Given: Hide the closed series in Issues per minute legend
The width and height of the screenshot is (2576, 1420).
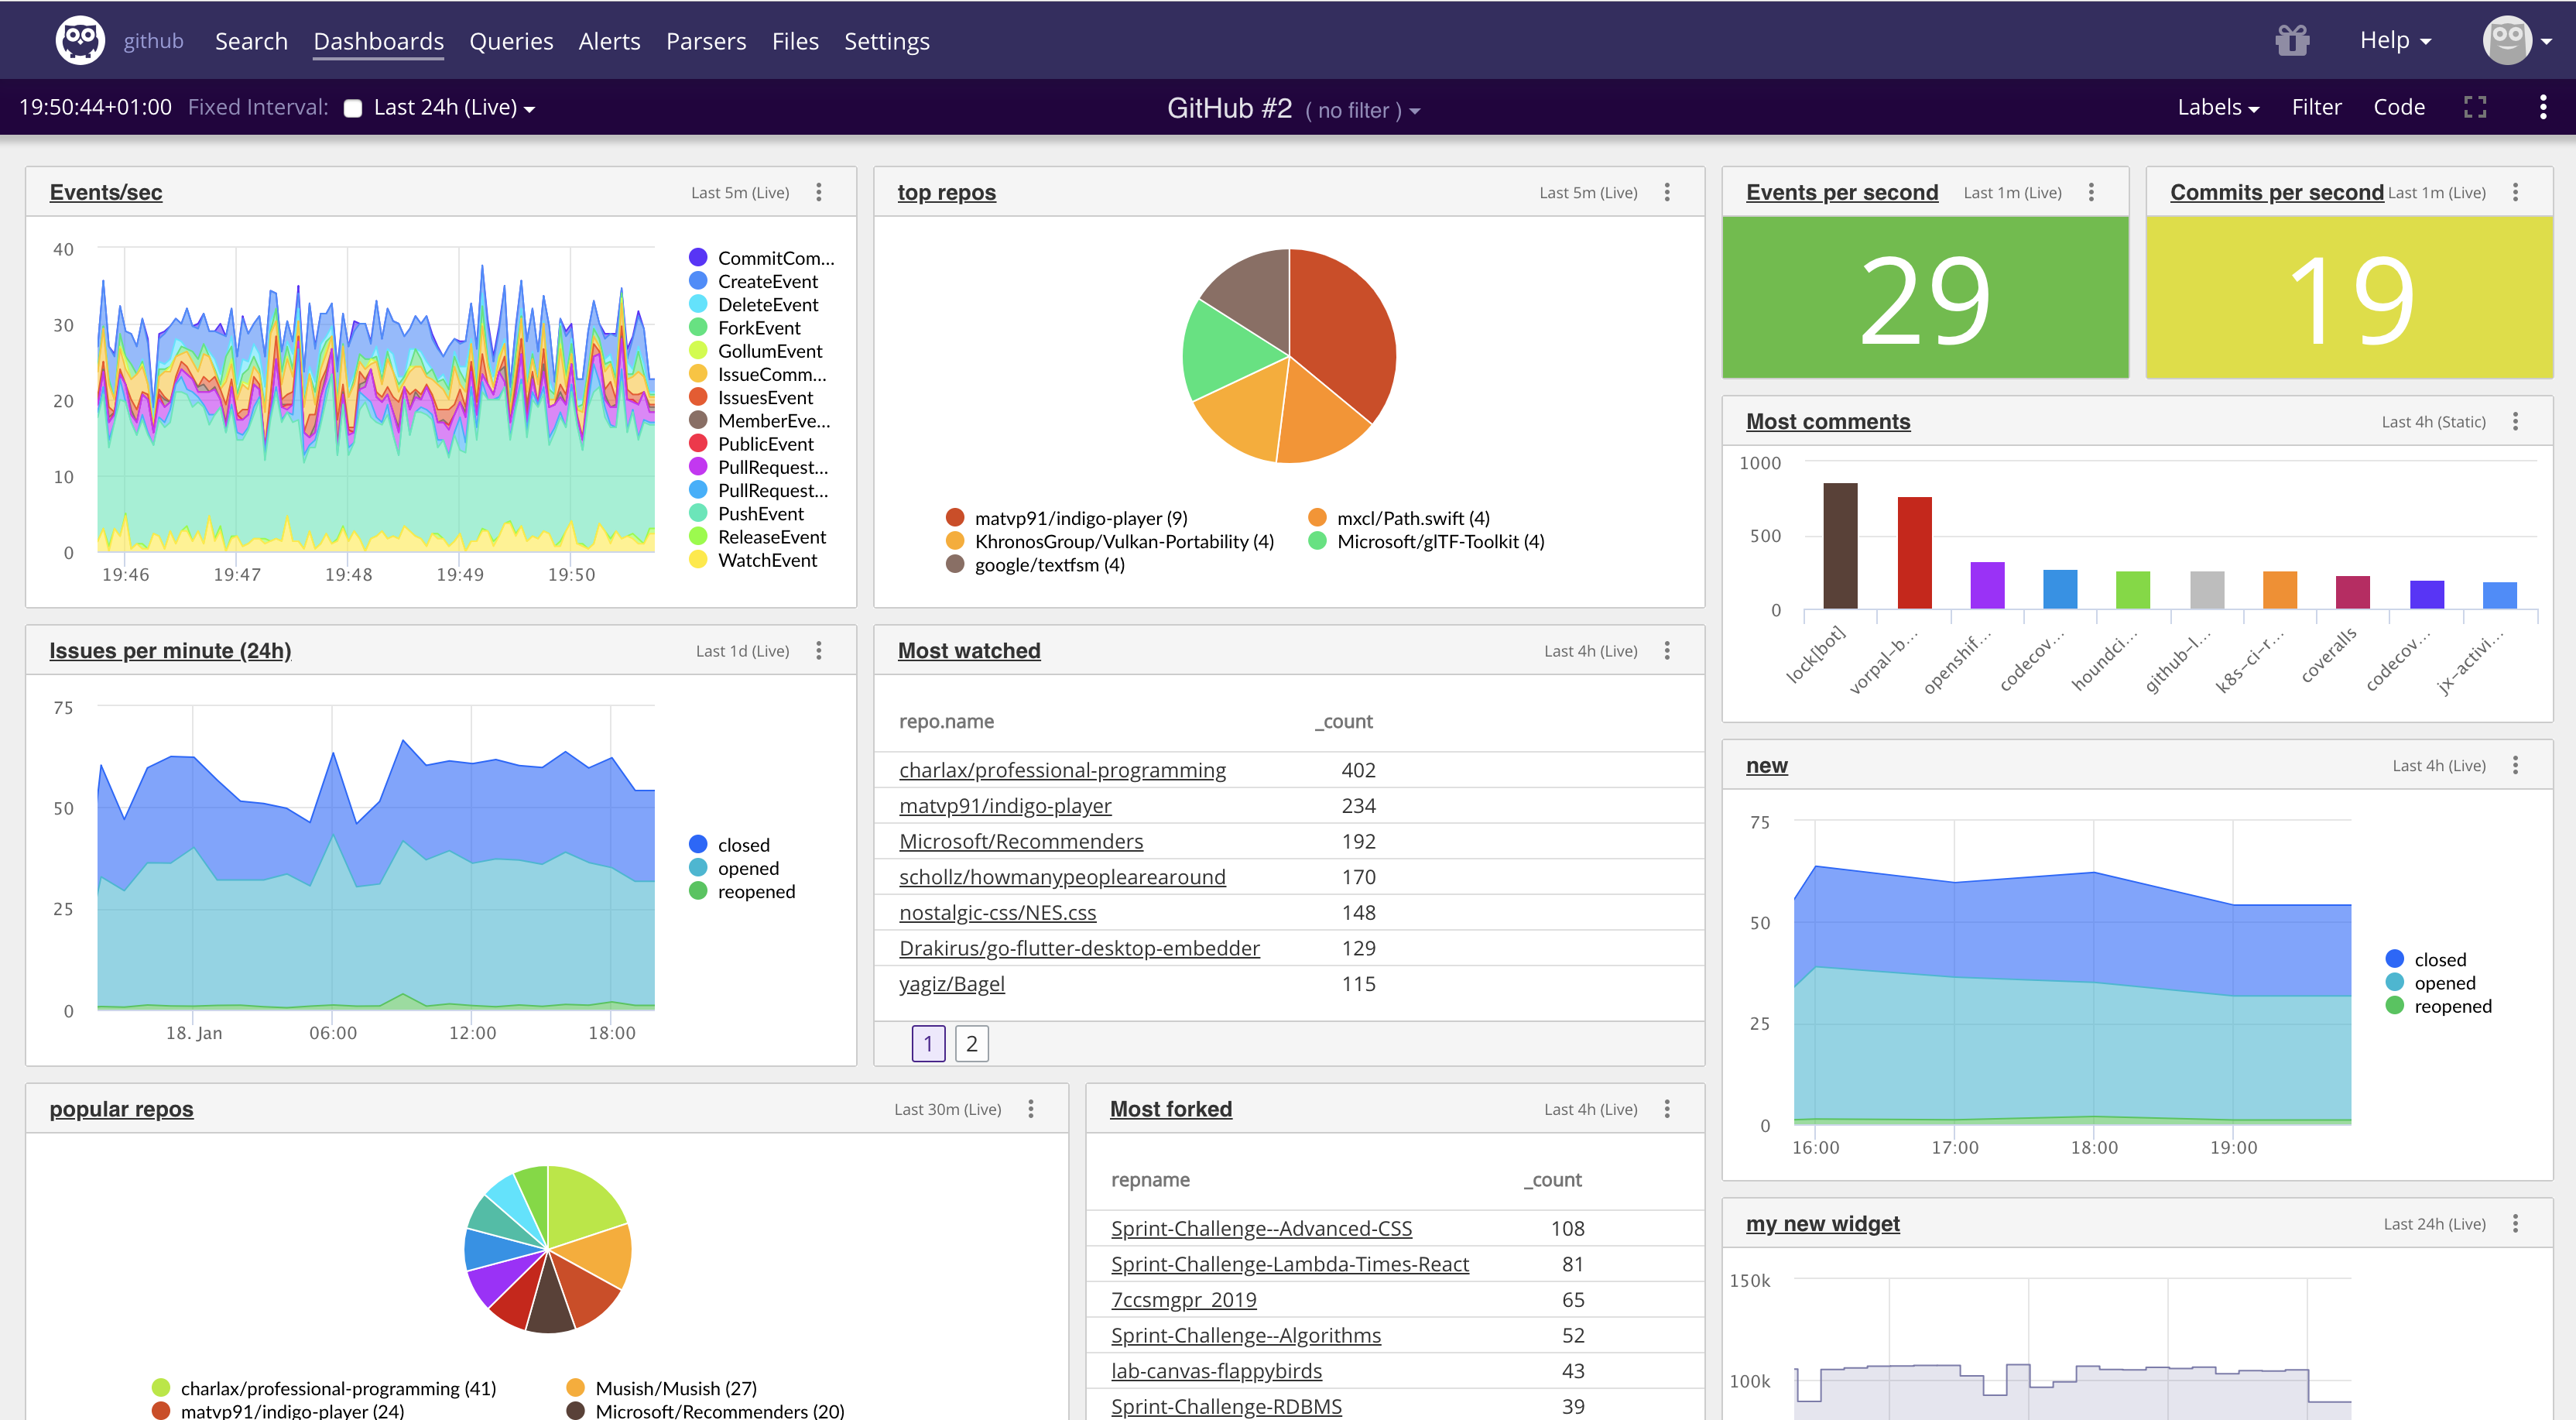Looking at the screenshot, I should click(743, 845).
